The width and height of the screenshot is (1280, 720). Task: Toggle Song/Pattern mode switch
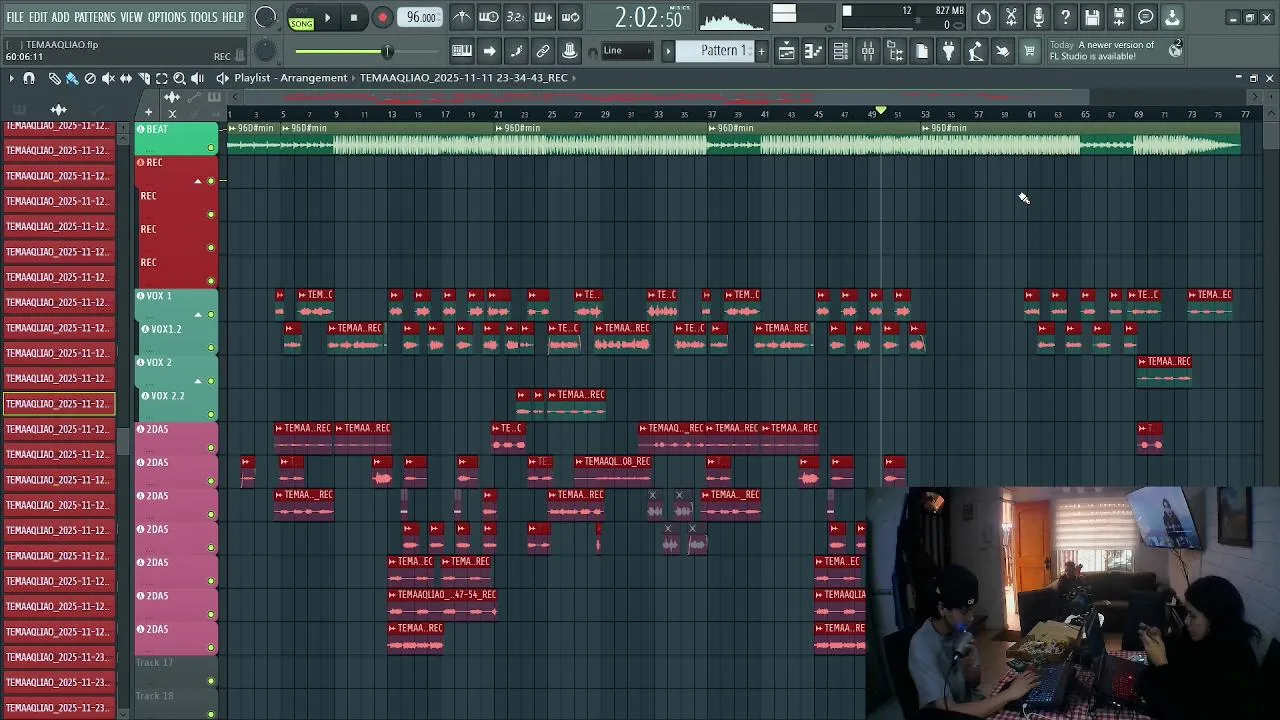[301, 18]
